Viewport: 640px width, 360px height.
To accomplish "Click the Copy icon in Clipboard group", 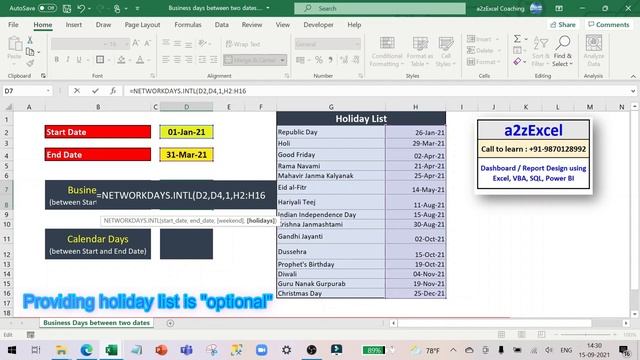I will [30, 52].
